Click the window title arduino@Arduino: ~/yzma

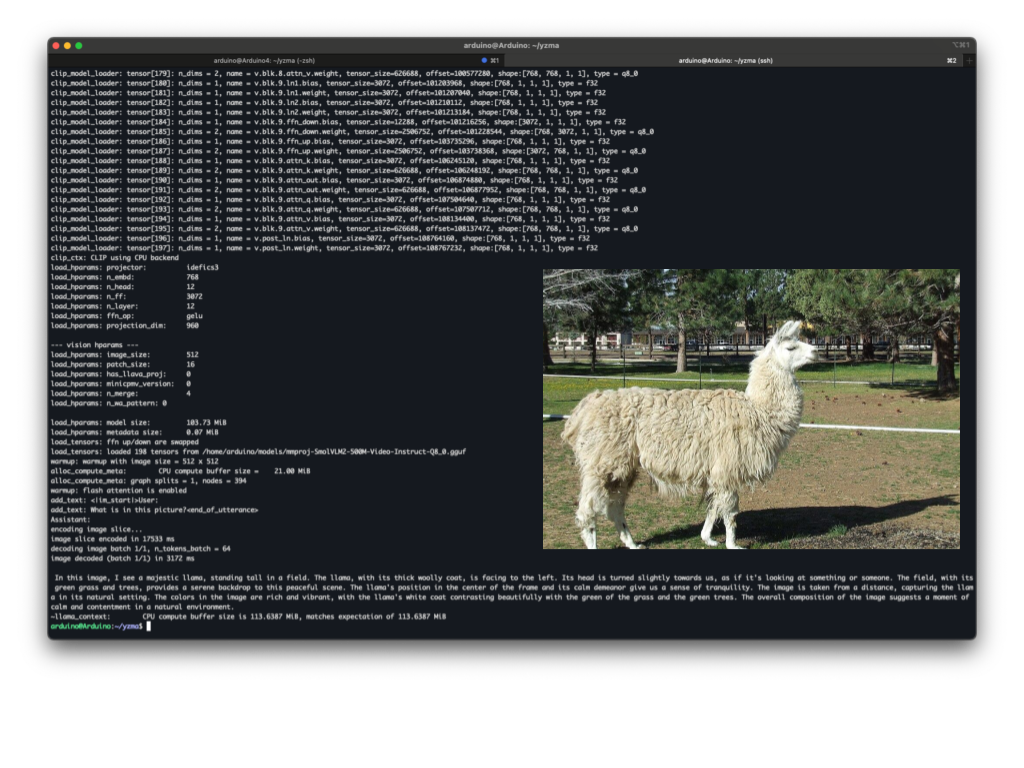[x=511, y=45]
